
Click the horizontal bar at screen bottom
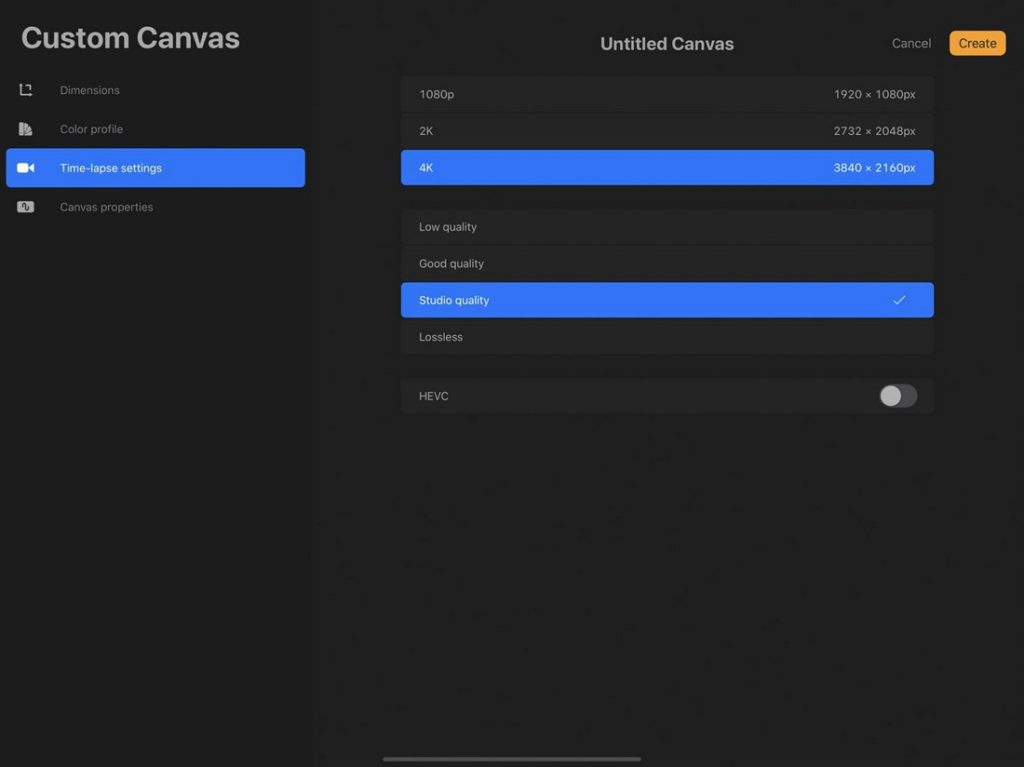pyautogui.click(x=511, y=758)
